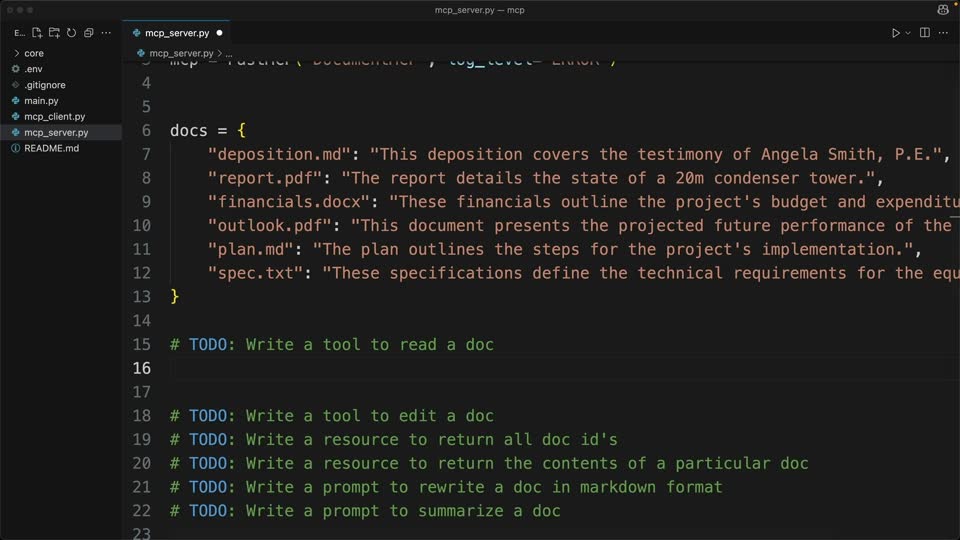This screenshot has height=540, width=960.
Task: Click mcp_server.py in the breadcrumb
Action: click(x=181, y=53)
